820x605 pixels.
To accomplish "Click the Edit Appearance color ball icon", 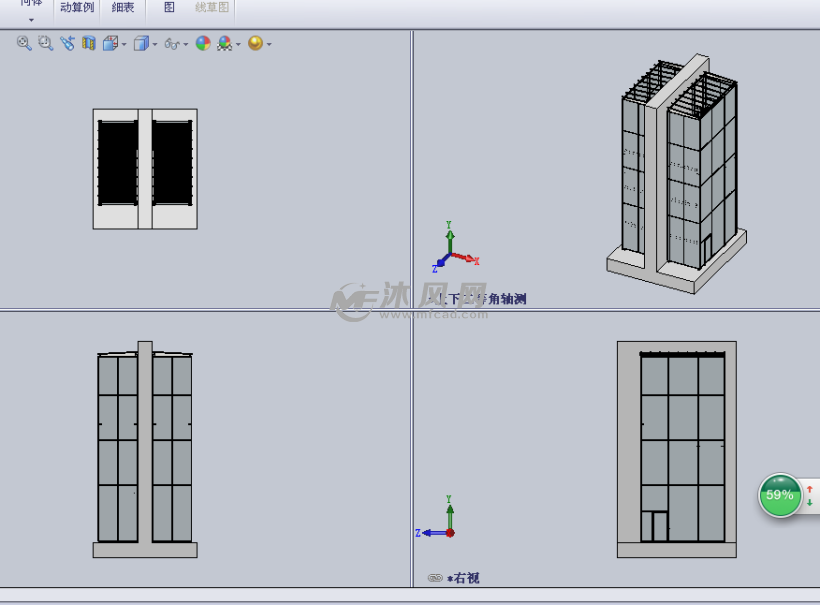I will coord(201,43).
